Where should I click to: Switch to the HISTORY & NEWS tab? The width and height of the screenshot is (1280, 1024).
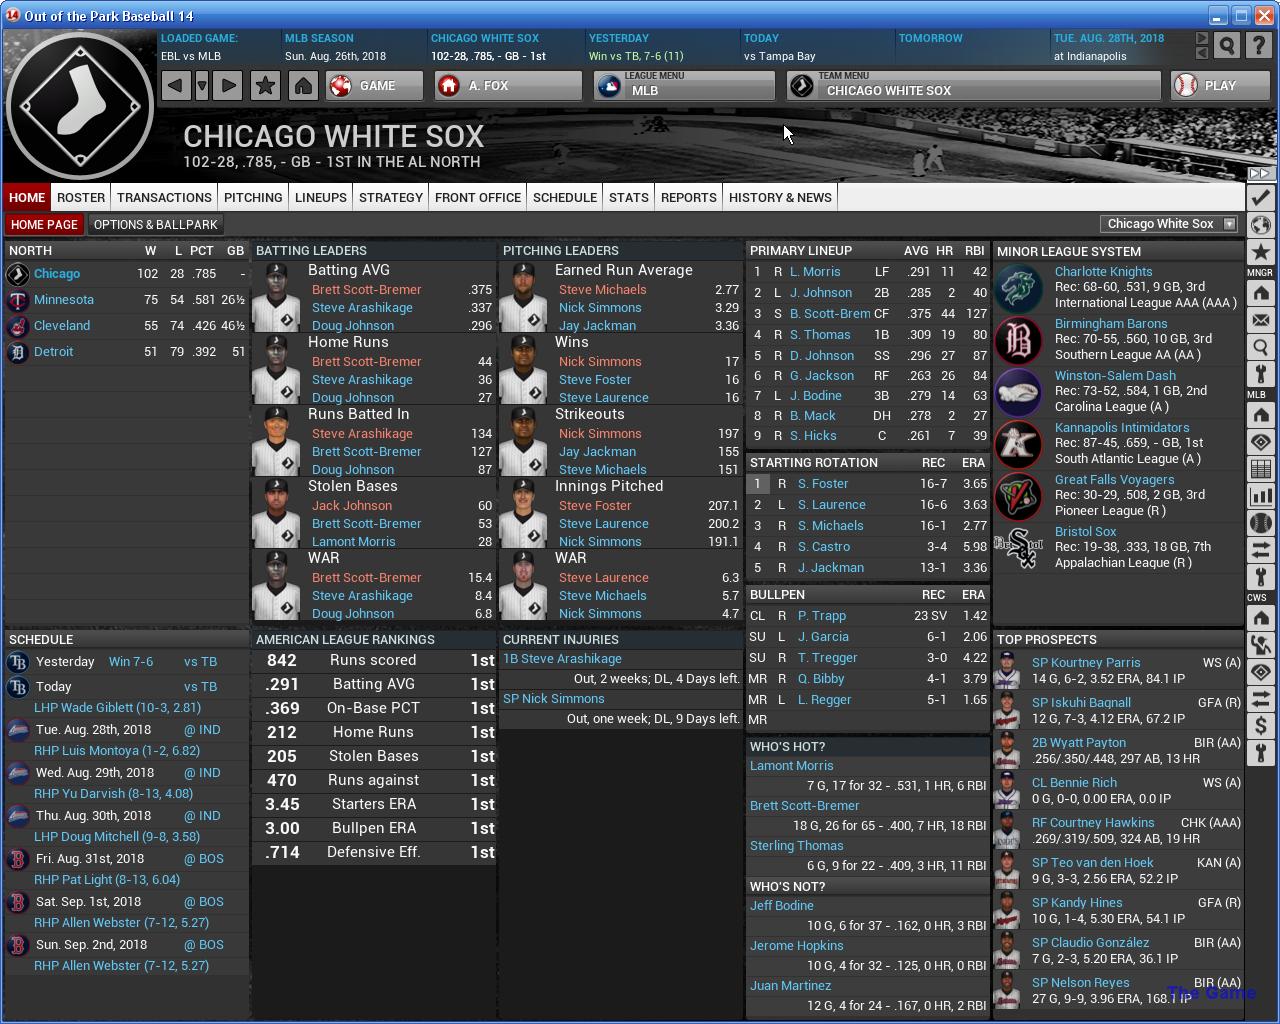click(780, 198)
